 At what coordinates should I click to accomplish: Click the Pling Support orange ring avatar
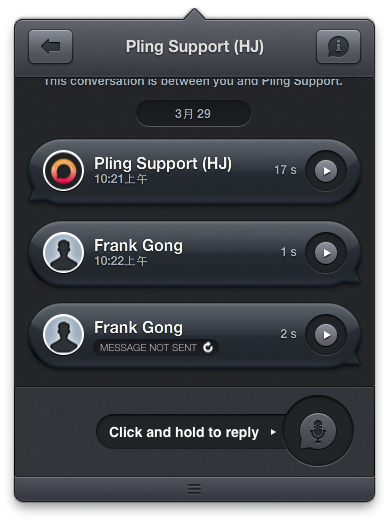click(63, 171)
